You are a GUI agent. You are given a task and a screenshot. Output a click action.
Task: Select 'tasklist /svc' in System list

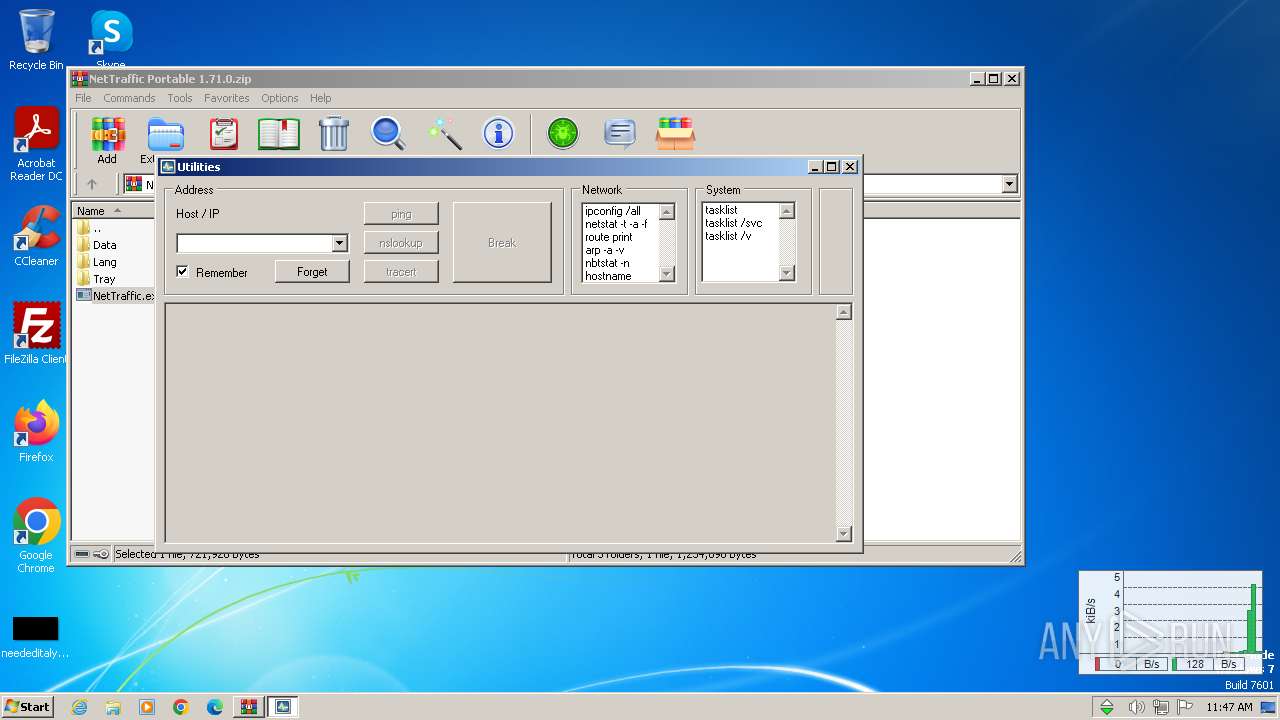click(733, 223)
